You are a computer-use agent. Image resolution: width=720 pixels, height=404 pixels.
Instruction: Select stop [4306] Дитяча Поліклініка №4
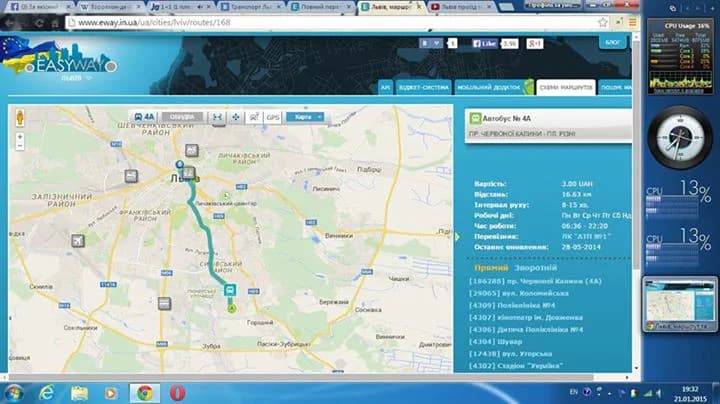[526, 330]
